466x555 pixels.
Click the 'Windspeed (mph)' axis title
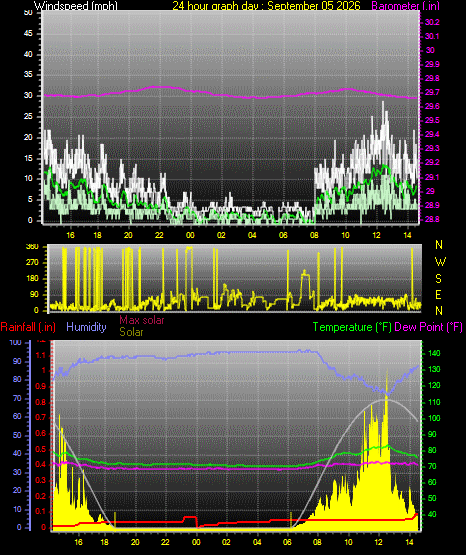coord(75,6)
